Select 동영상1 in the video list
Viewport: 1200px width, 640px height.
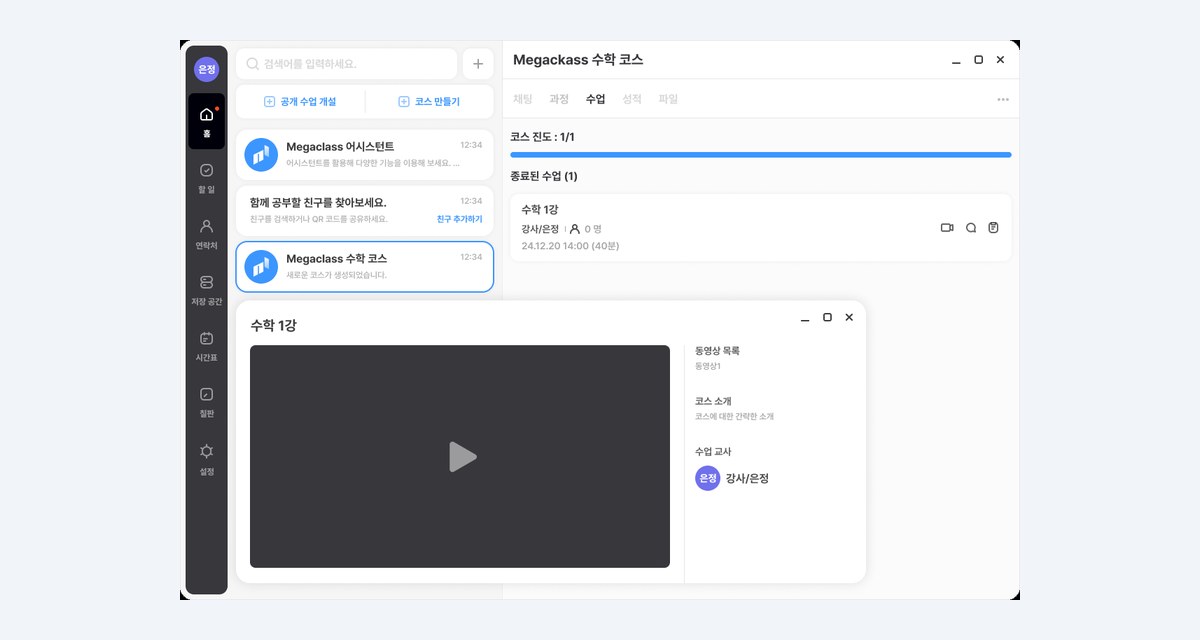pyautogui.click(x=708, y=366)
